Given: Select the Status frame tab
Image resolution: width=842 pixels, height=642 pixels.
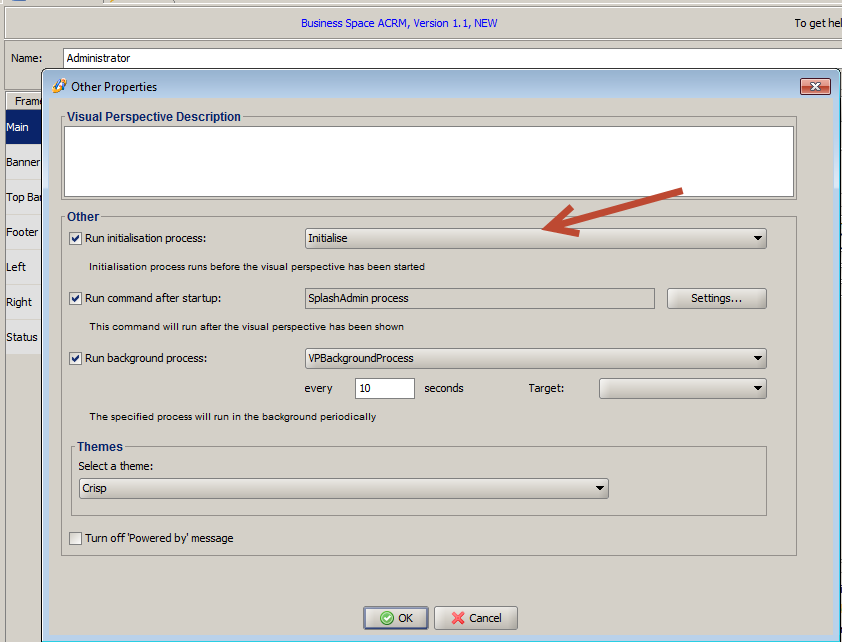Looking at the screenshot, I should click(23, 337).
